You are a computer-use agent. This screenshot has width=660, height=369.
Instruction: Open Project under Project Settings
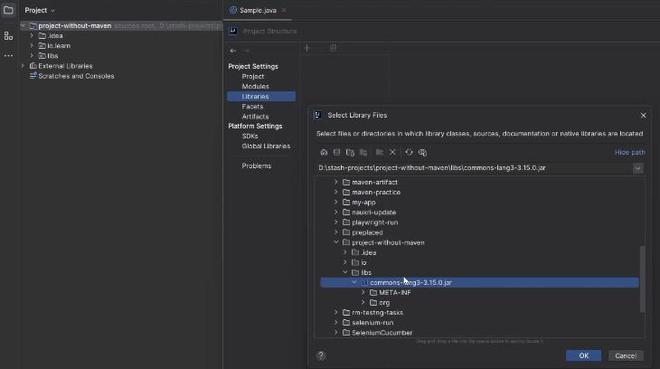point(253,77)
